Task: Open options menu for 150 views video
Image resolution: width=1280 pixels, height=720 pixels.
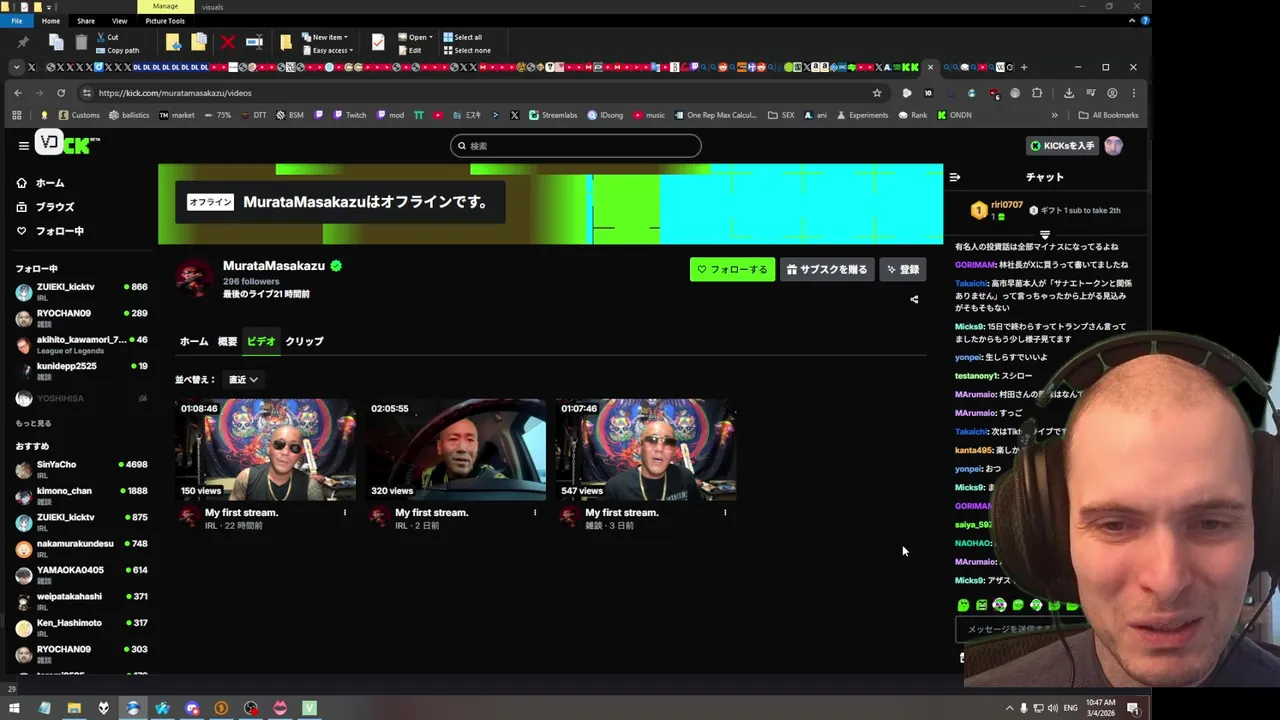Action: pyautogui.click(x=345, y=513)
